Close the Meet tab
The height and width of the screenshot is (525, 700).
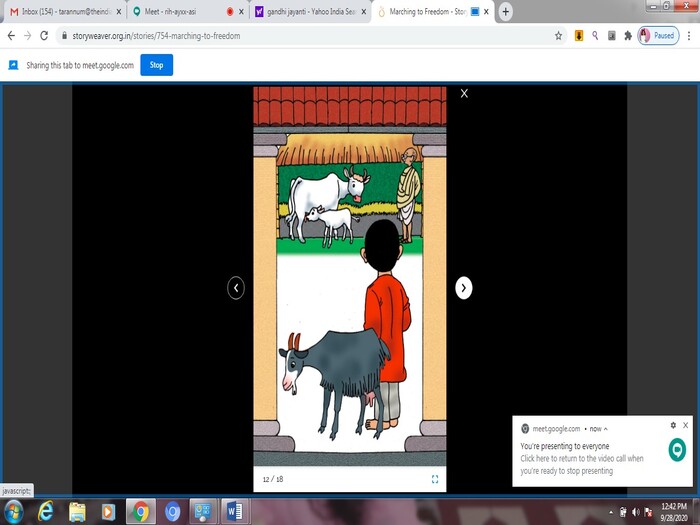(x=242, y=12)
